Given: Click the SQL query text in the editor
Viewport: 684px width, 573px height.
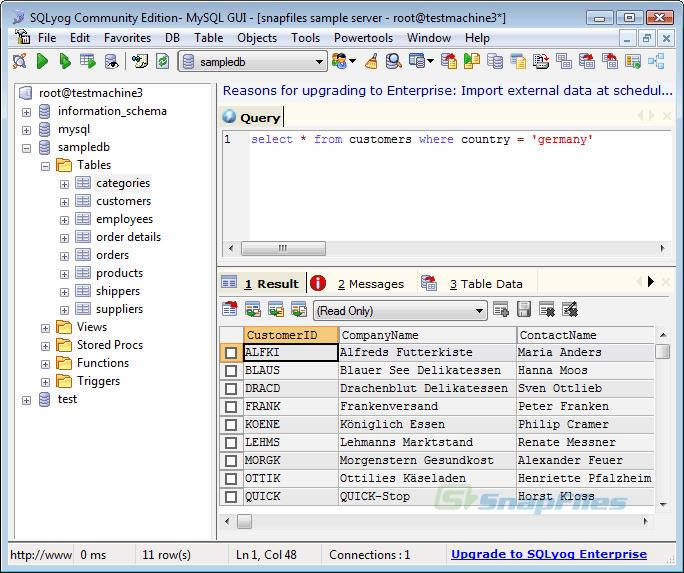Looking at the screenshot, I should (x=422, y=140).
